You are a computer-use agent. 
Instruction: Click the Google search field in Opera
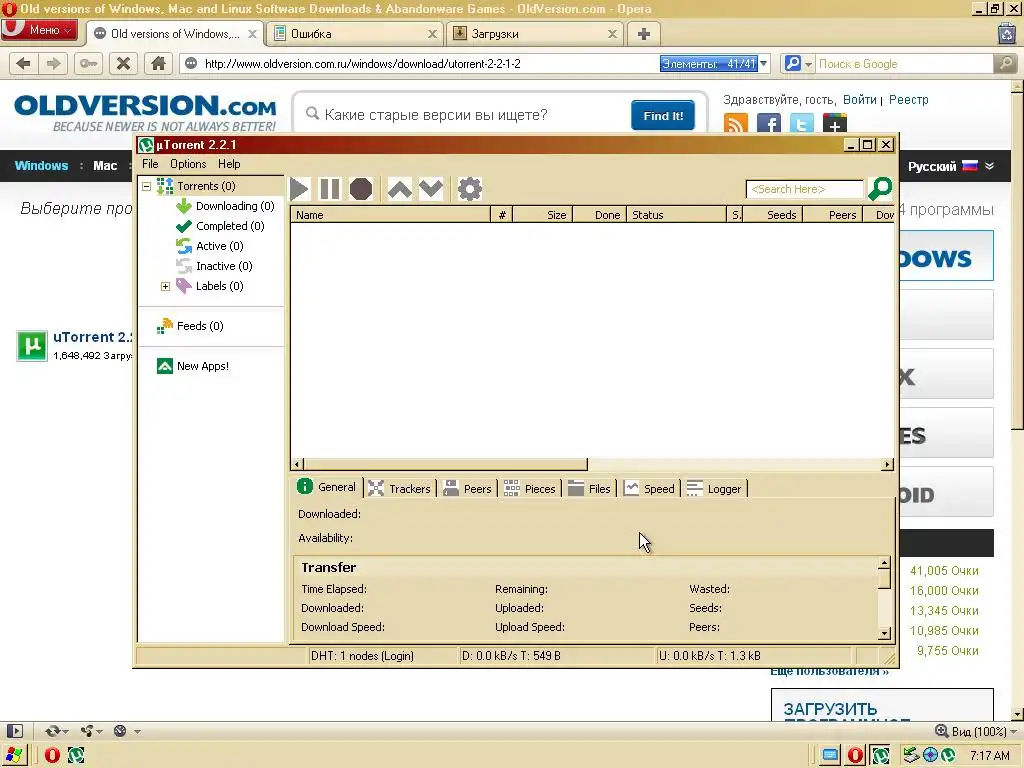point(904,64)
